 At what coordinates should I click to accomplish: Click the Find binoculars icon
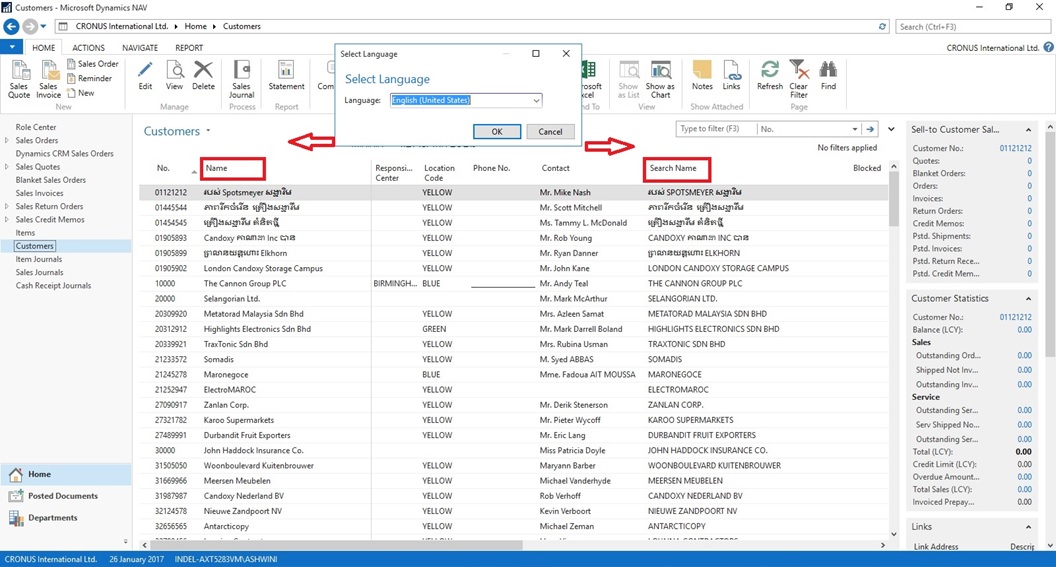click(x=828, y=75)
